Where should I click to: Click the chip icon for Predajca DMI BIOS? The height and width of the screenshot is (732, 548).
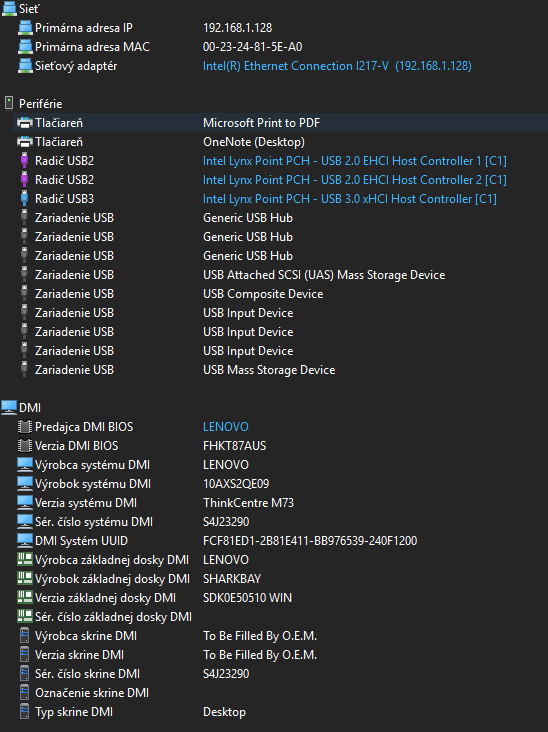pos(25,427)
